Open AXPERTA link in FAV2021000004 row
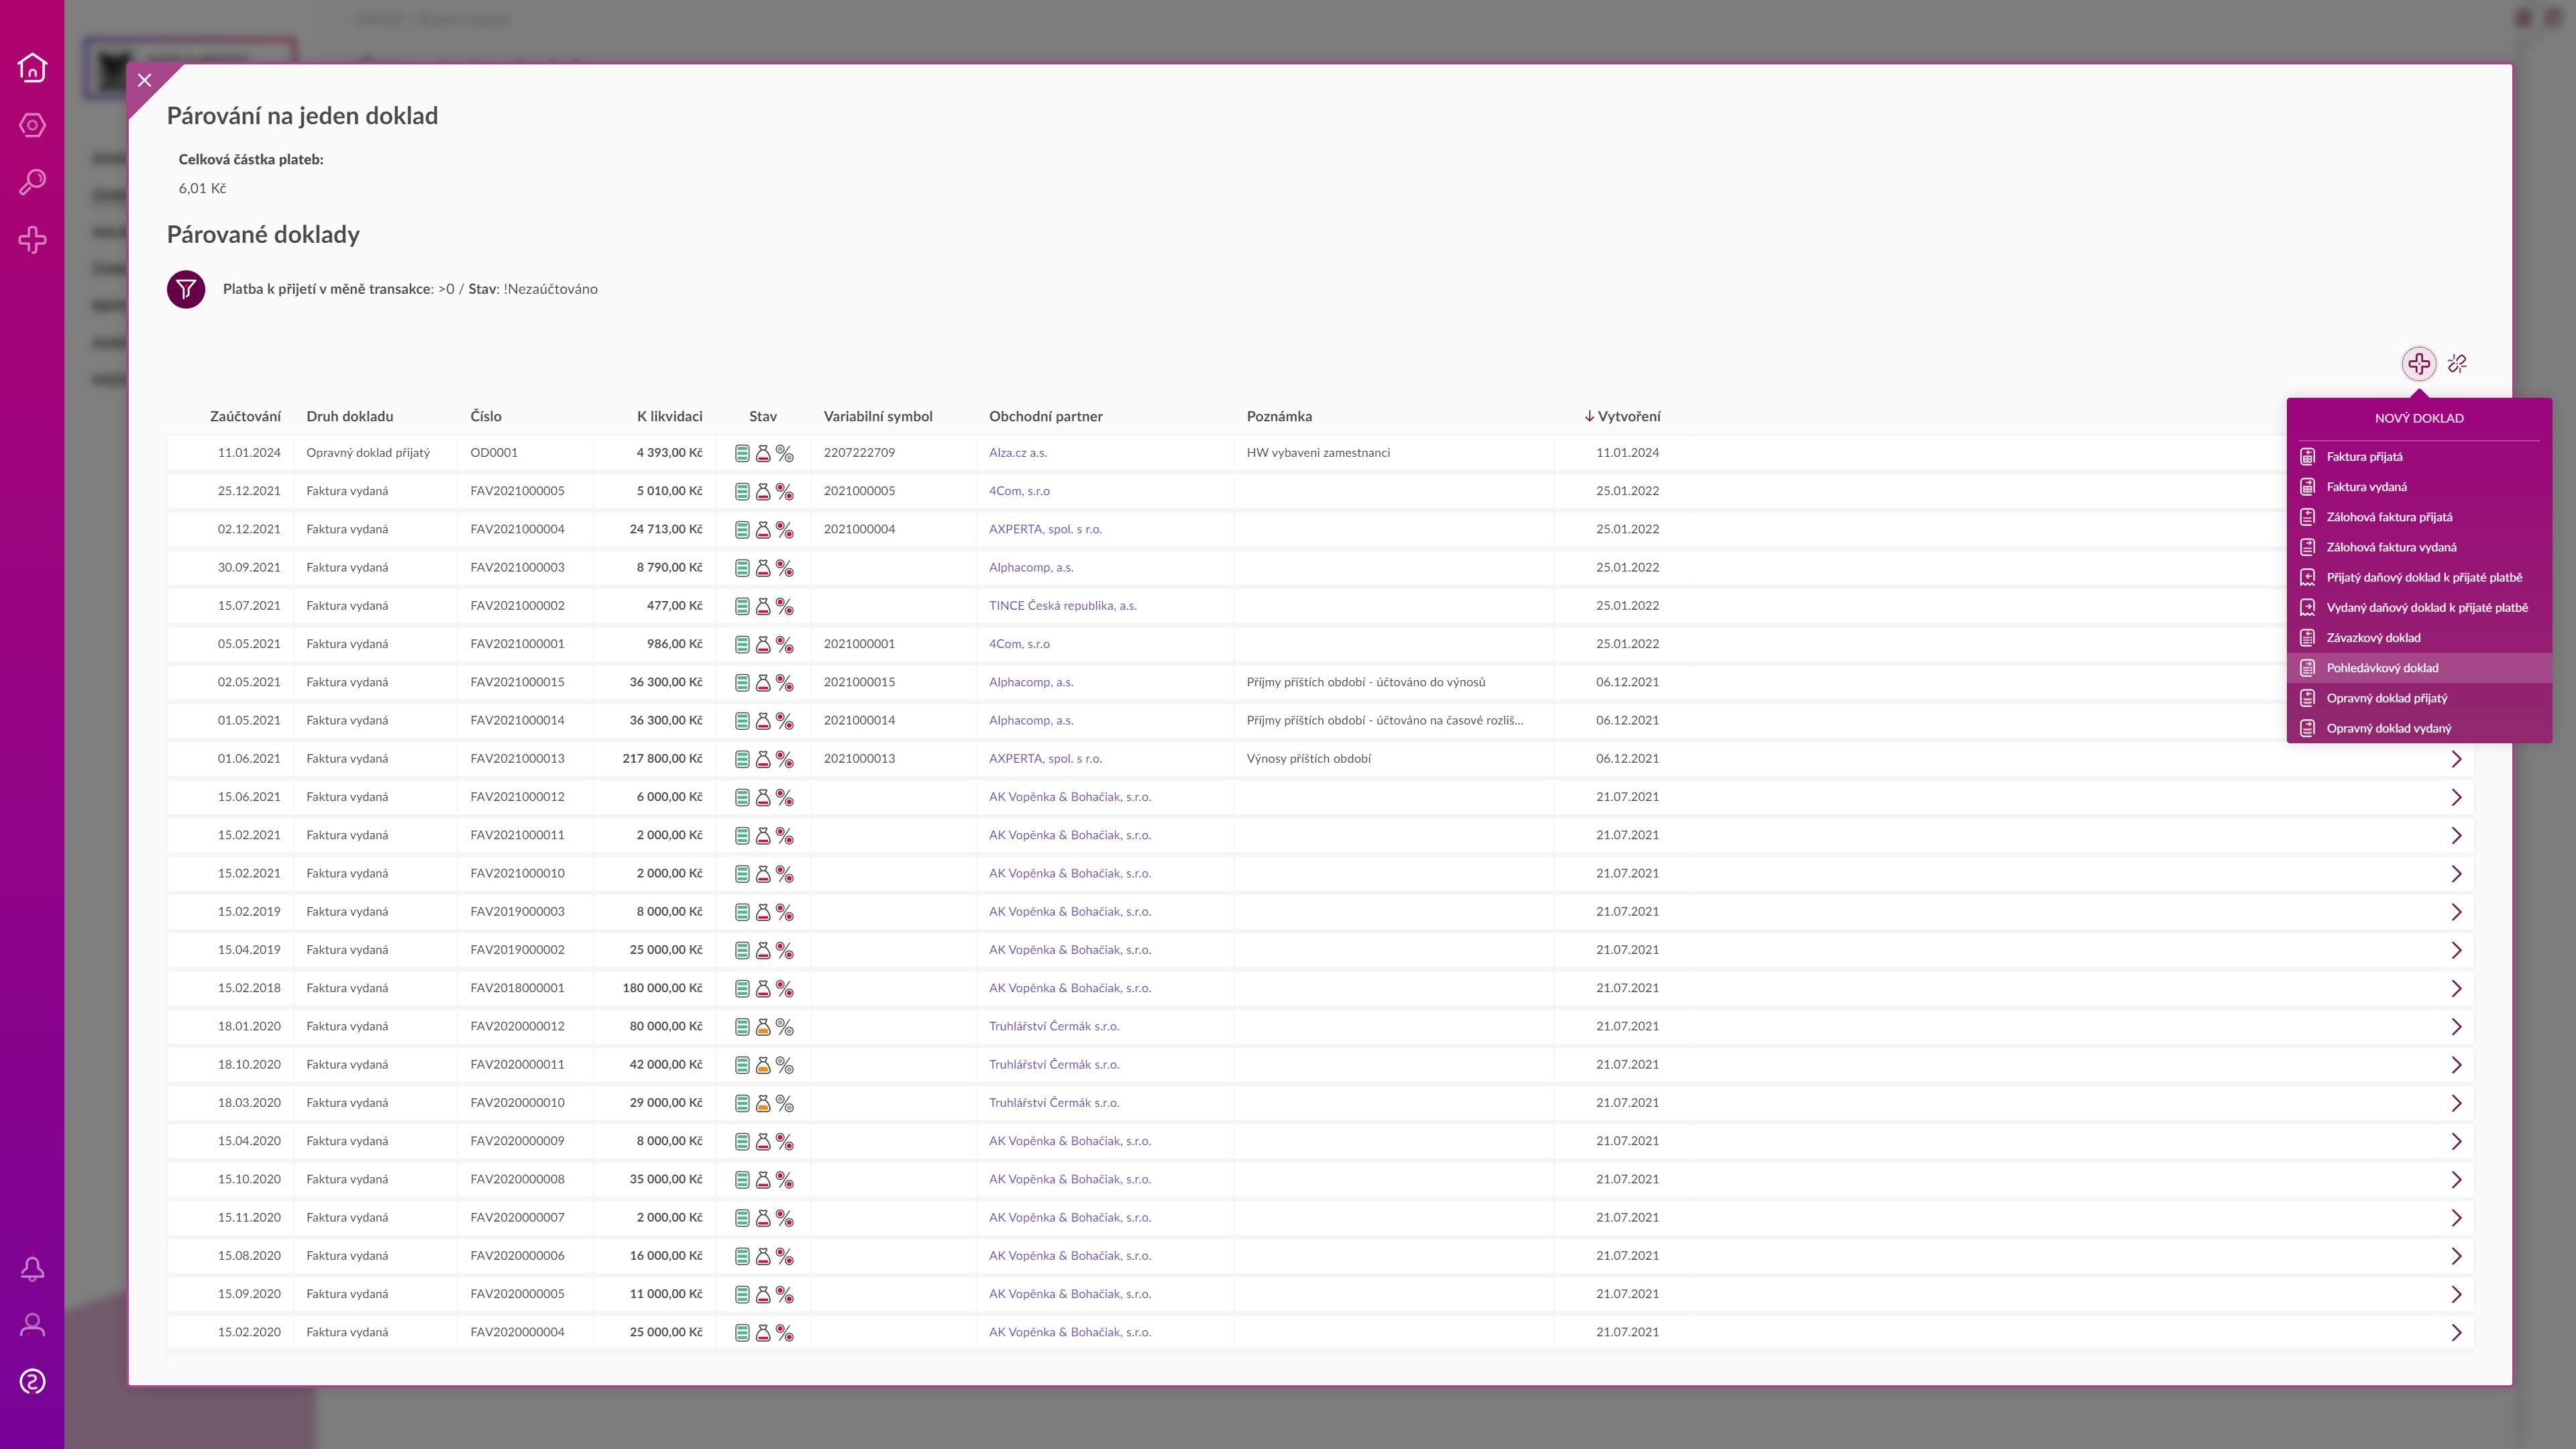 (x=1045, y=529)
